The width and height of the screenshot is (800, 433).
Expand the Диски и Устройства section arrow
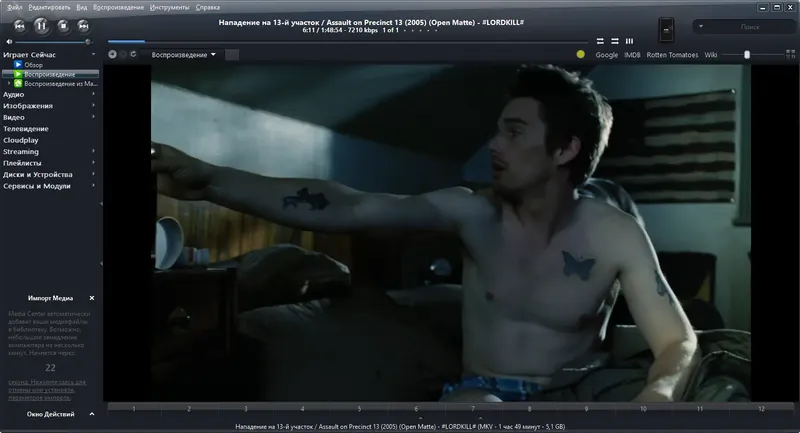click(93, 174)
